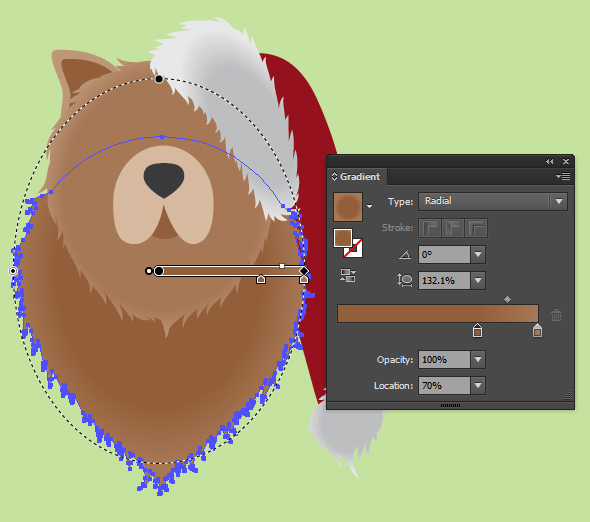Click the angle icon beside 0°
Image resolution: width=590 pixels, height=522 pixels.
[x=405, y=255]
